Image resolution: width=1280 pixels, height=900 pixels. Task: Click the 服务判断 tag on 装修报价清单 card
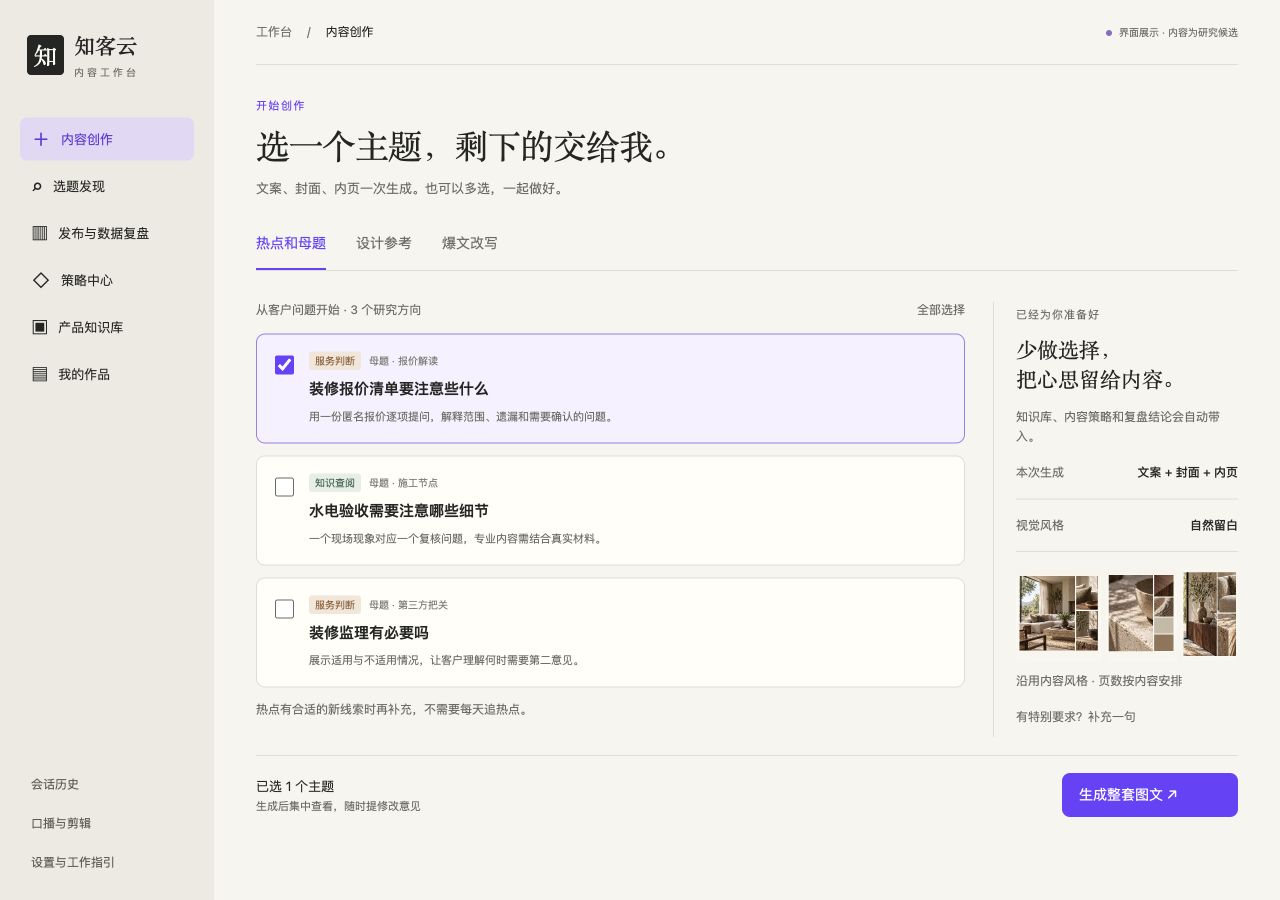pos(335,361)
